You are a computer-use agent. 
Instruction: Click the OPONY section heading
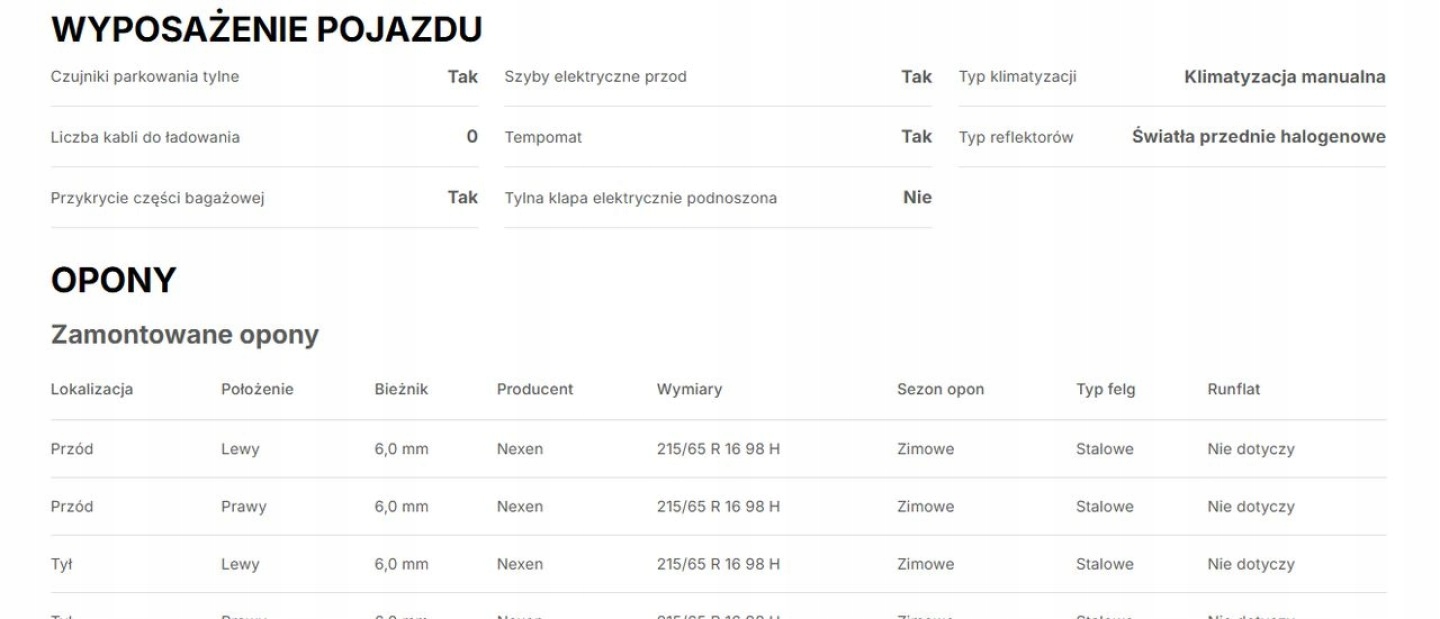113,281
